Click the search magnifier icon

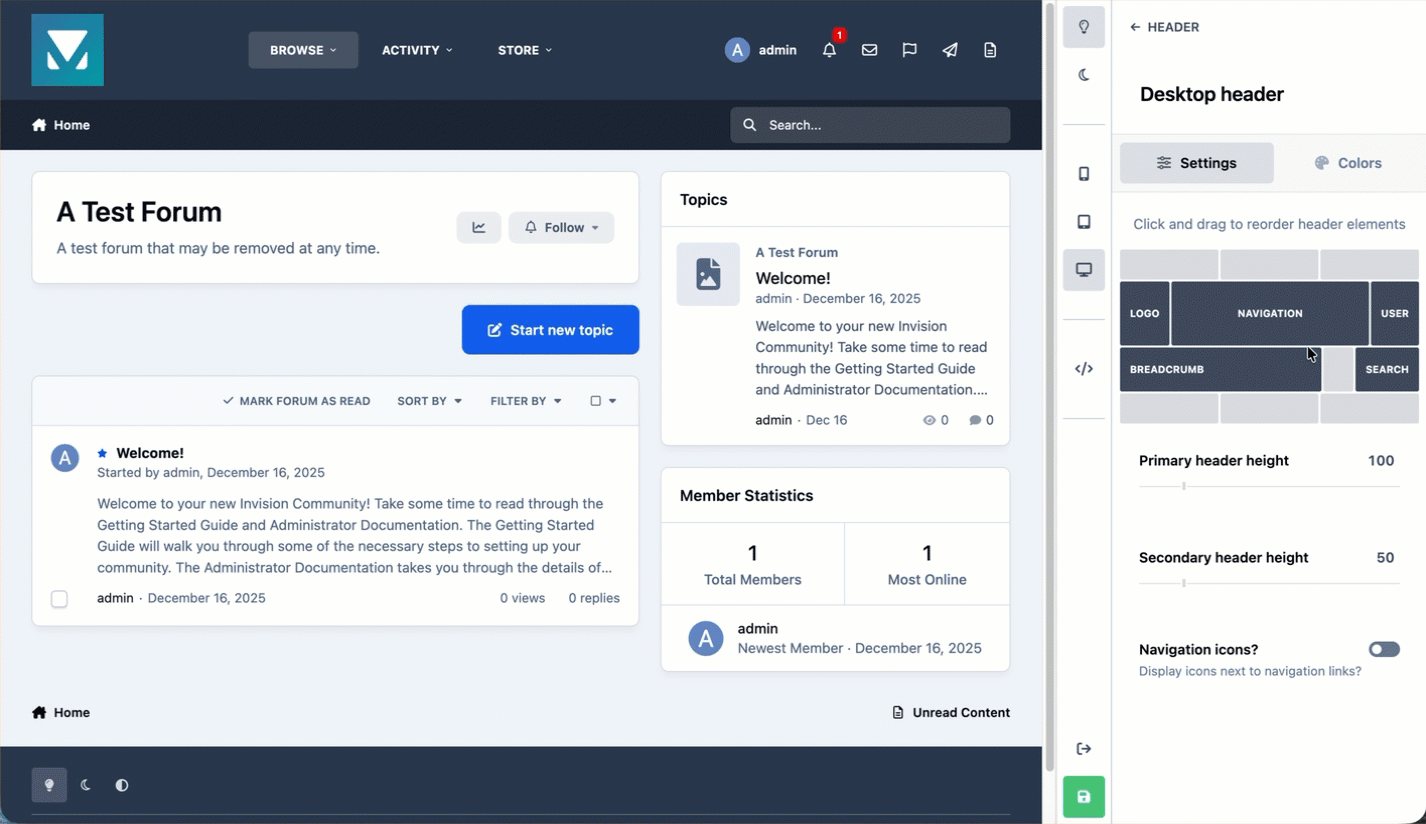(750, 125)
